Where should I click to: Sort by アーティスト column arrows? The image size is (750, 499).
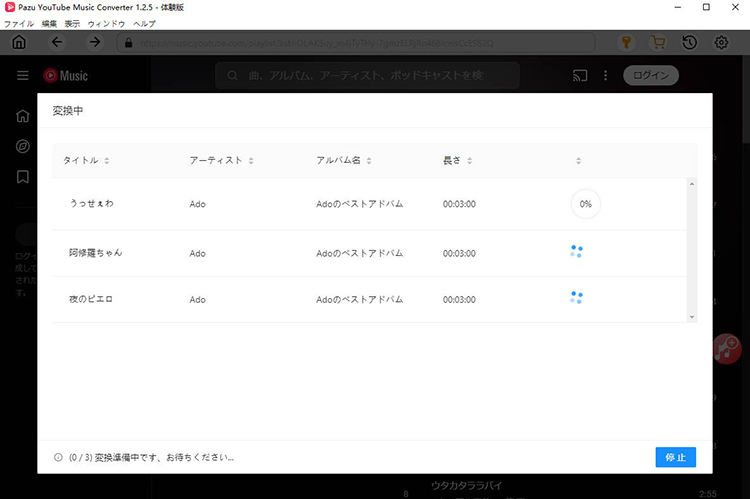click(251, 161)
